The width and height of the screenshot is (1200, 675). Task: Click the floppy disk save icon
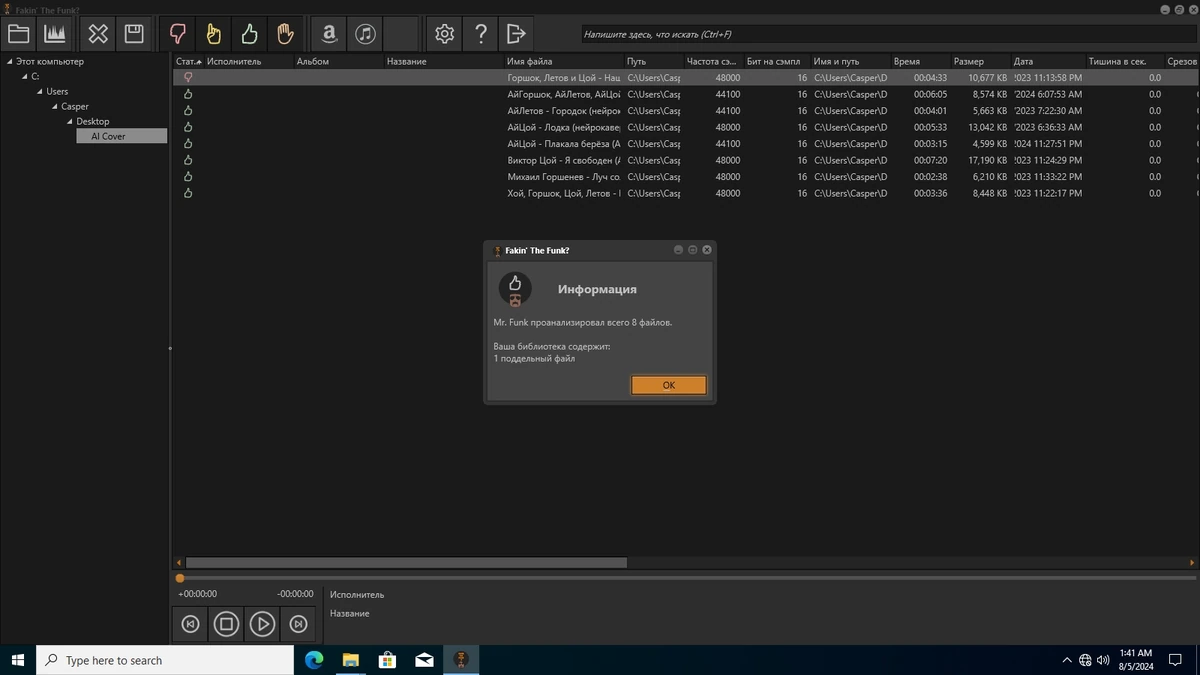point(134,34)
